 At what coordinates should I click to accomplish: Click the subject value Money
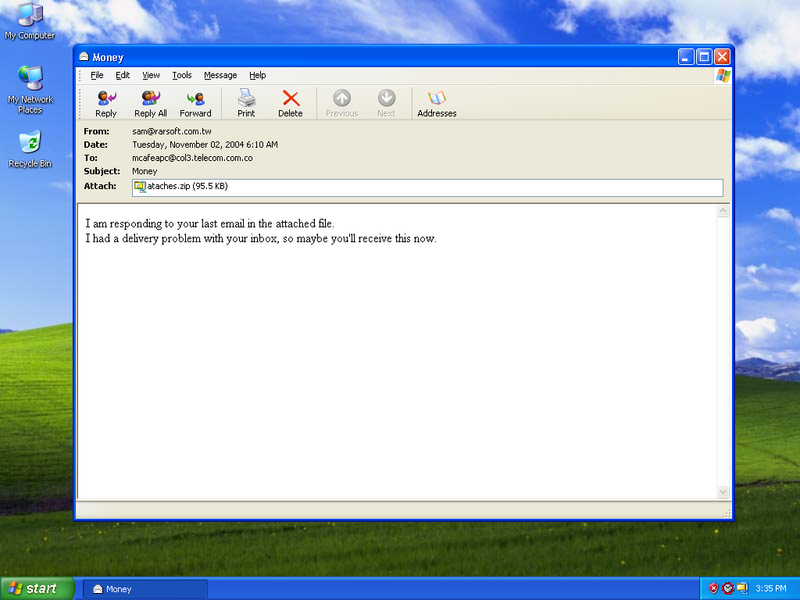coord(144,171)
